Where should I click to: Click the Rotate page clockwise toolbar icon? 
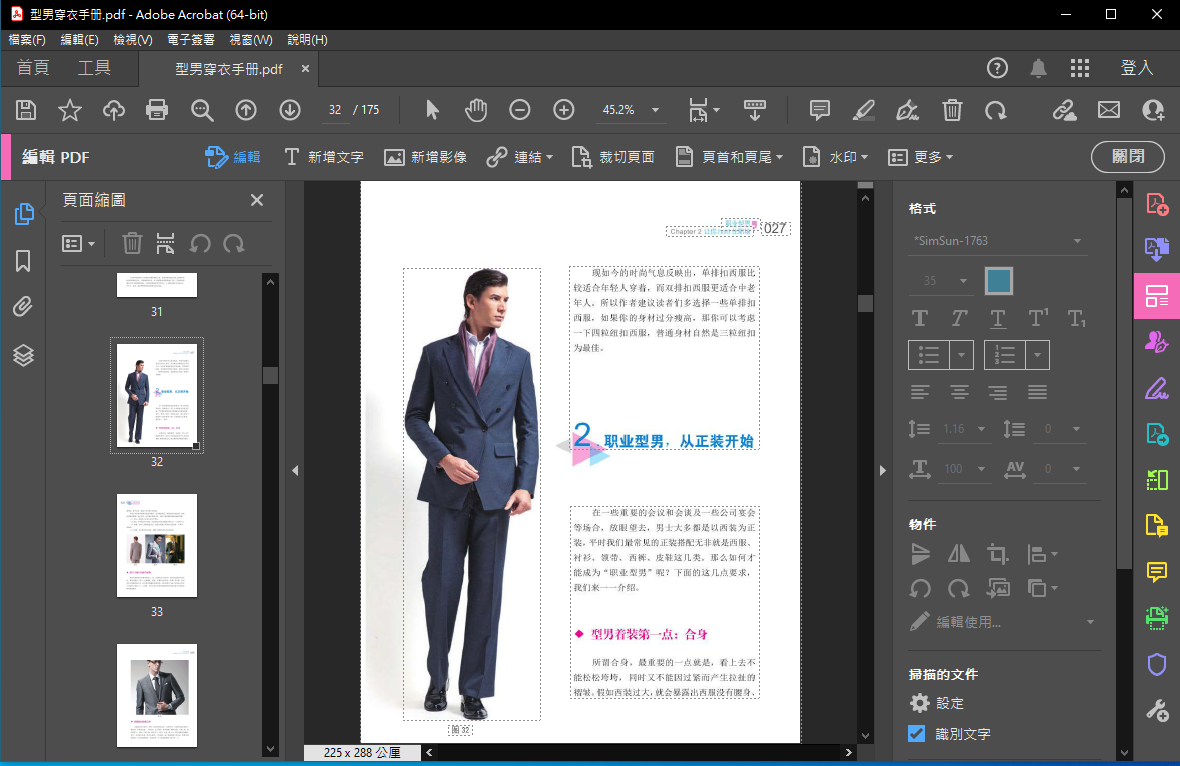(x=995, y=110)
